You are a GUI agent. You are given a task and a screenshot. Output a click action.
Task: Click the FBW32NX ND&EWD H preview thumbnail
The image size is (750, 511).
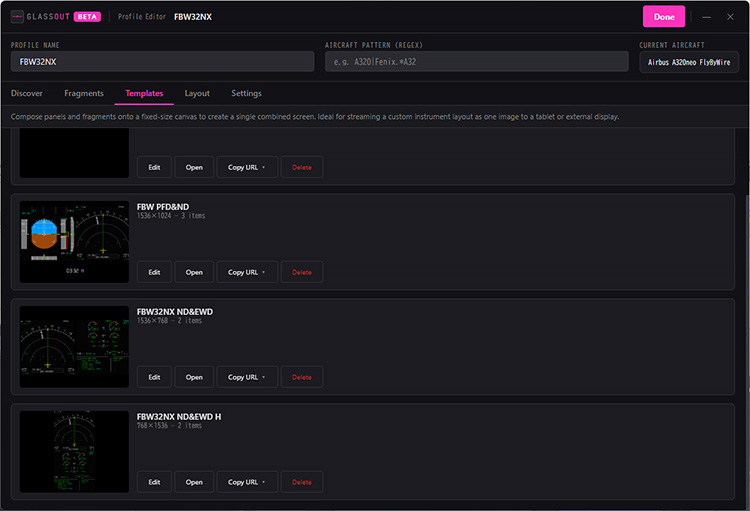coord(74,452)
